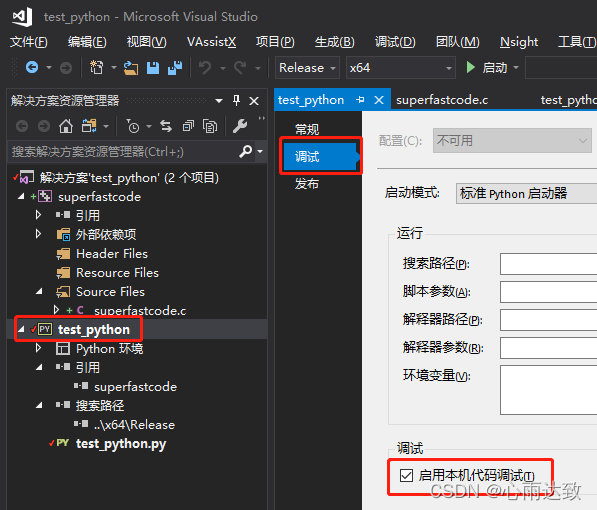
Task: Open the Project menu
Action: point(275,42)
